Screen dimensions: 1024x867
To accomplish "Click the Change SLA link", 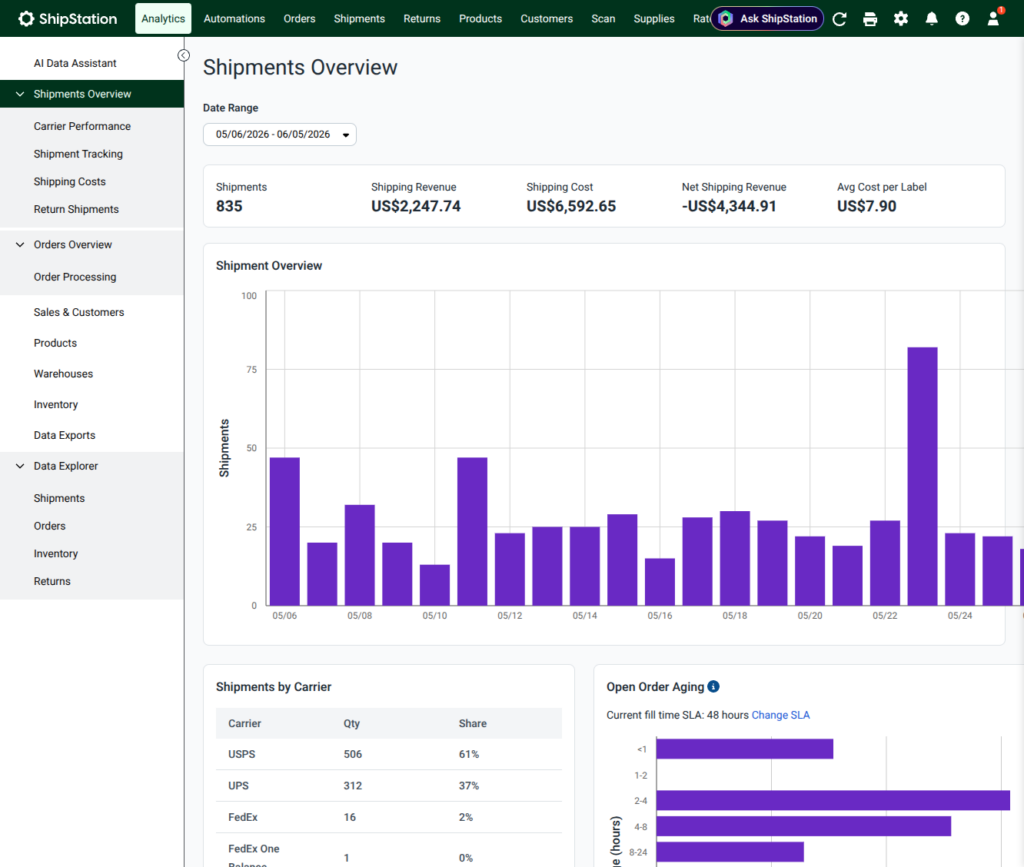I will point(780,715).
